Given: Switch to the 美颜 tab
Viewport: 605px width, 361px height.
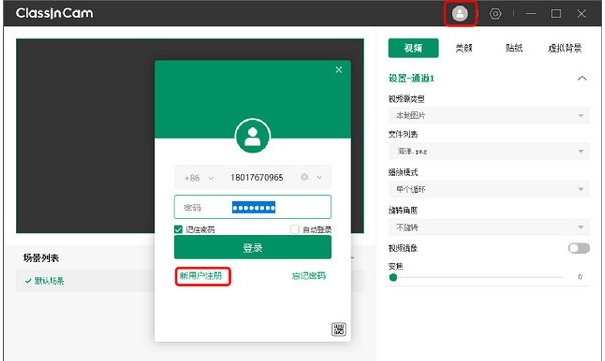Looking at the screenshot, I should [464, 48].
